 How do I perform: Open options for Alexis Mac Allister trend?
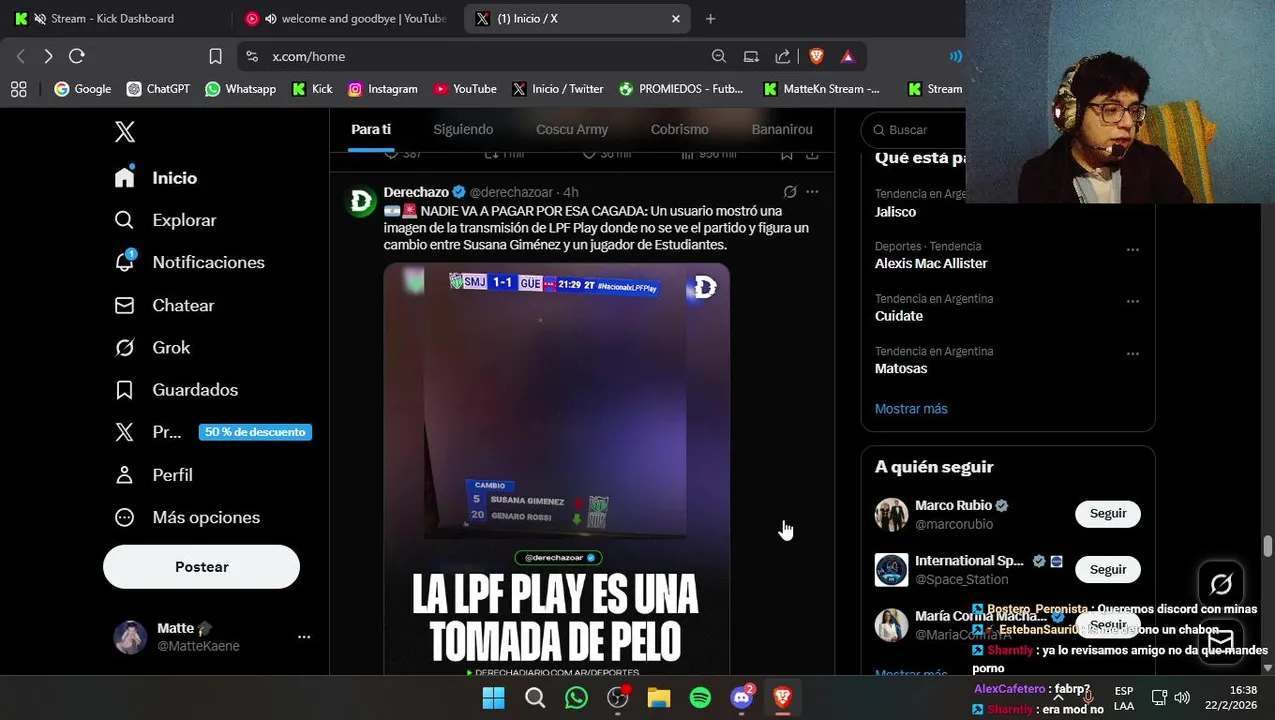point(1133,249)
